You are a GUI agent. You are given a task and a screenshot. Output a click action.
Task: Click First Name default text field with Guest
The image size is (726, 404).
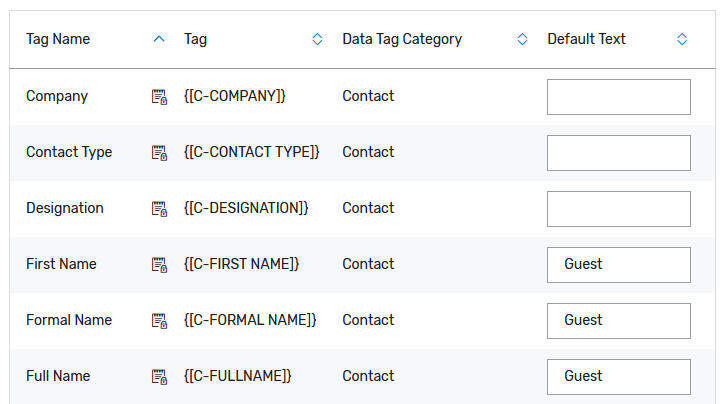(x=618, y=265)
